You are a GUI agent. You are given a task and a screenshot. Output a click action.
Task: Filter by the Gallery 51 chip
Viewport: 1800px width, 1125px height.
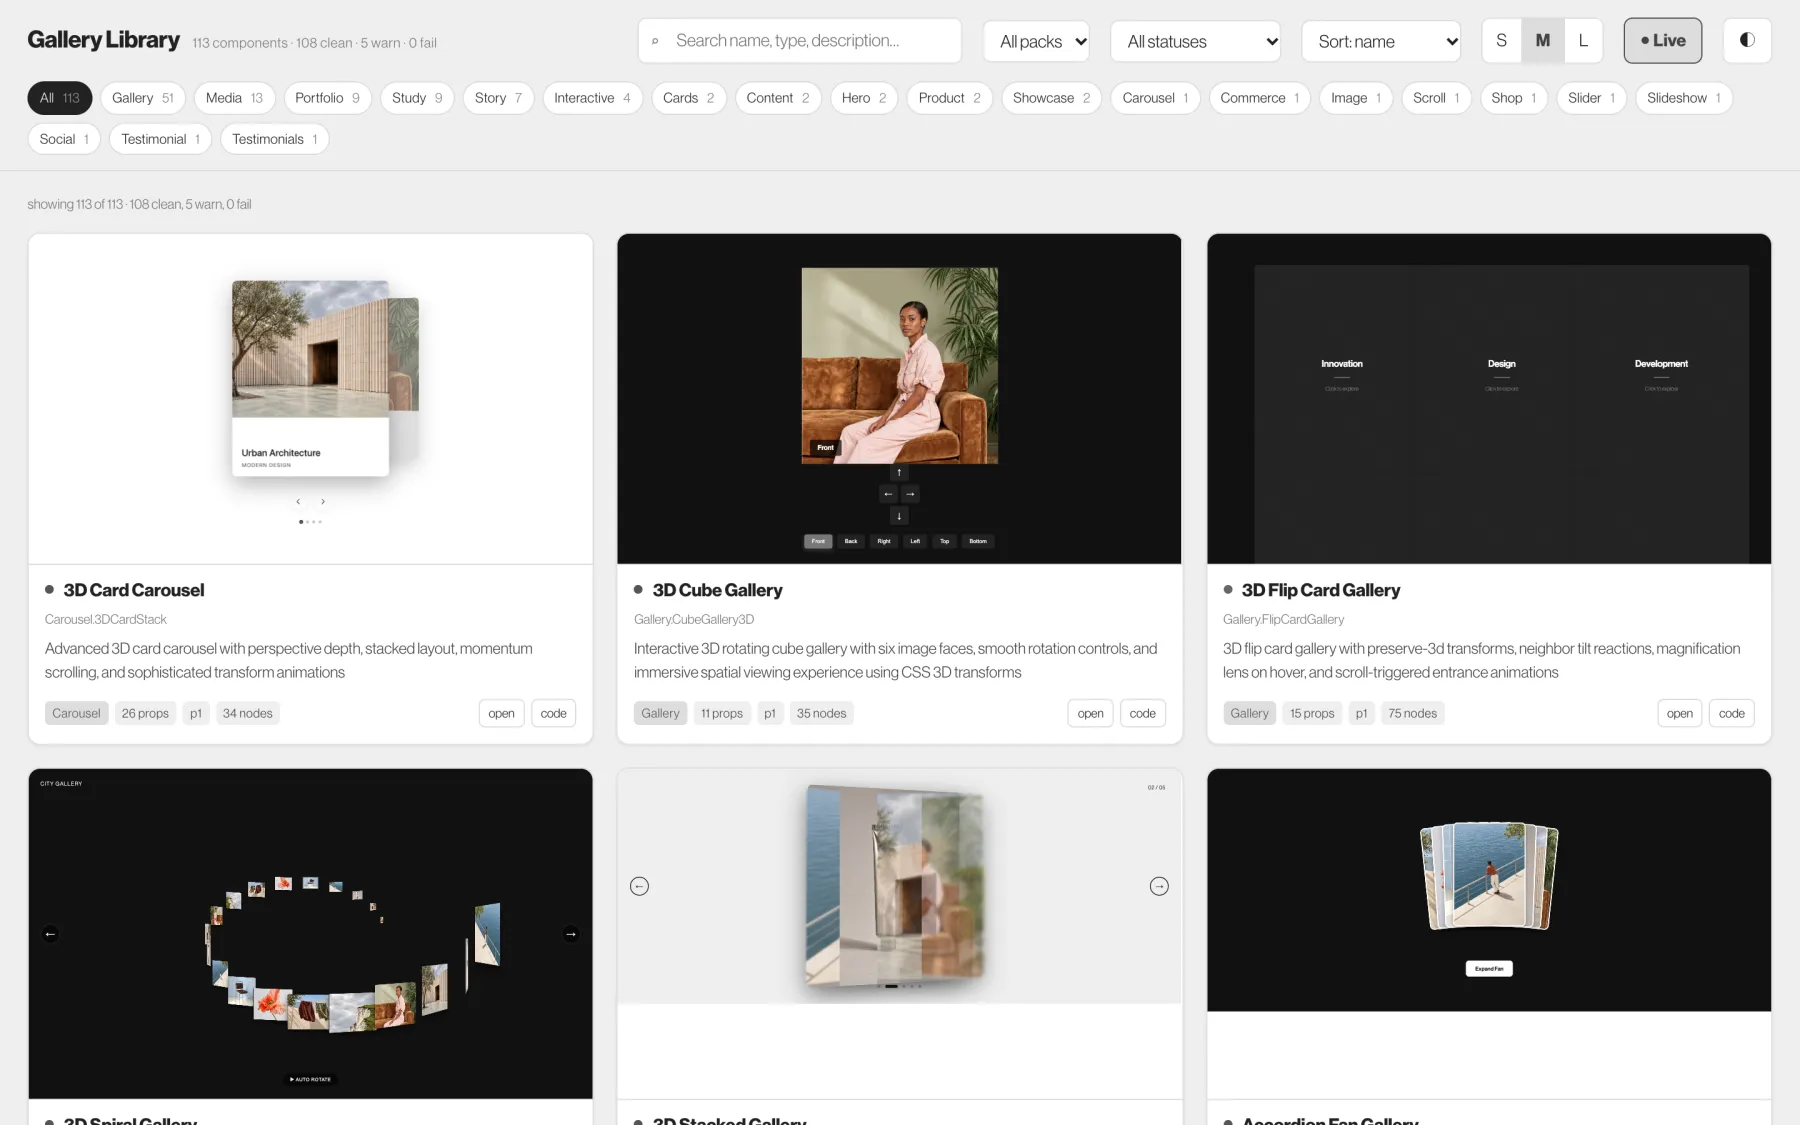143,98
